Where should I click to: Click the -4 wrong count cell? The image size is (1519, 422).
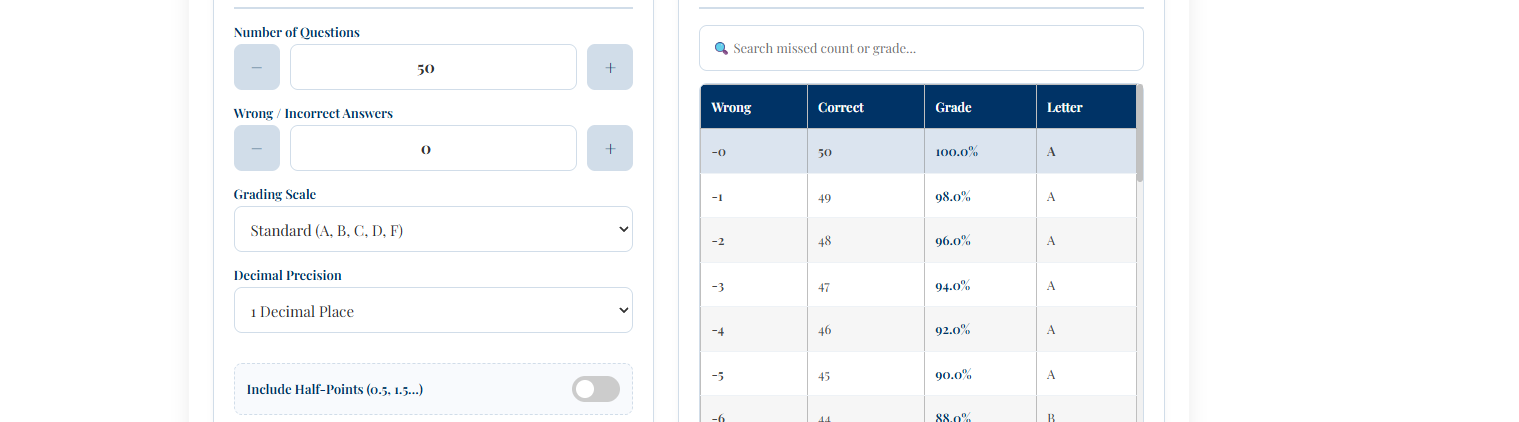[x=754, y=330]
